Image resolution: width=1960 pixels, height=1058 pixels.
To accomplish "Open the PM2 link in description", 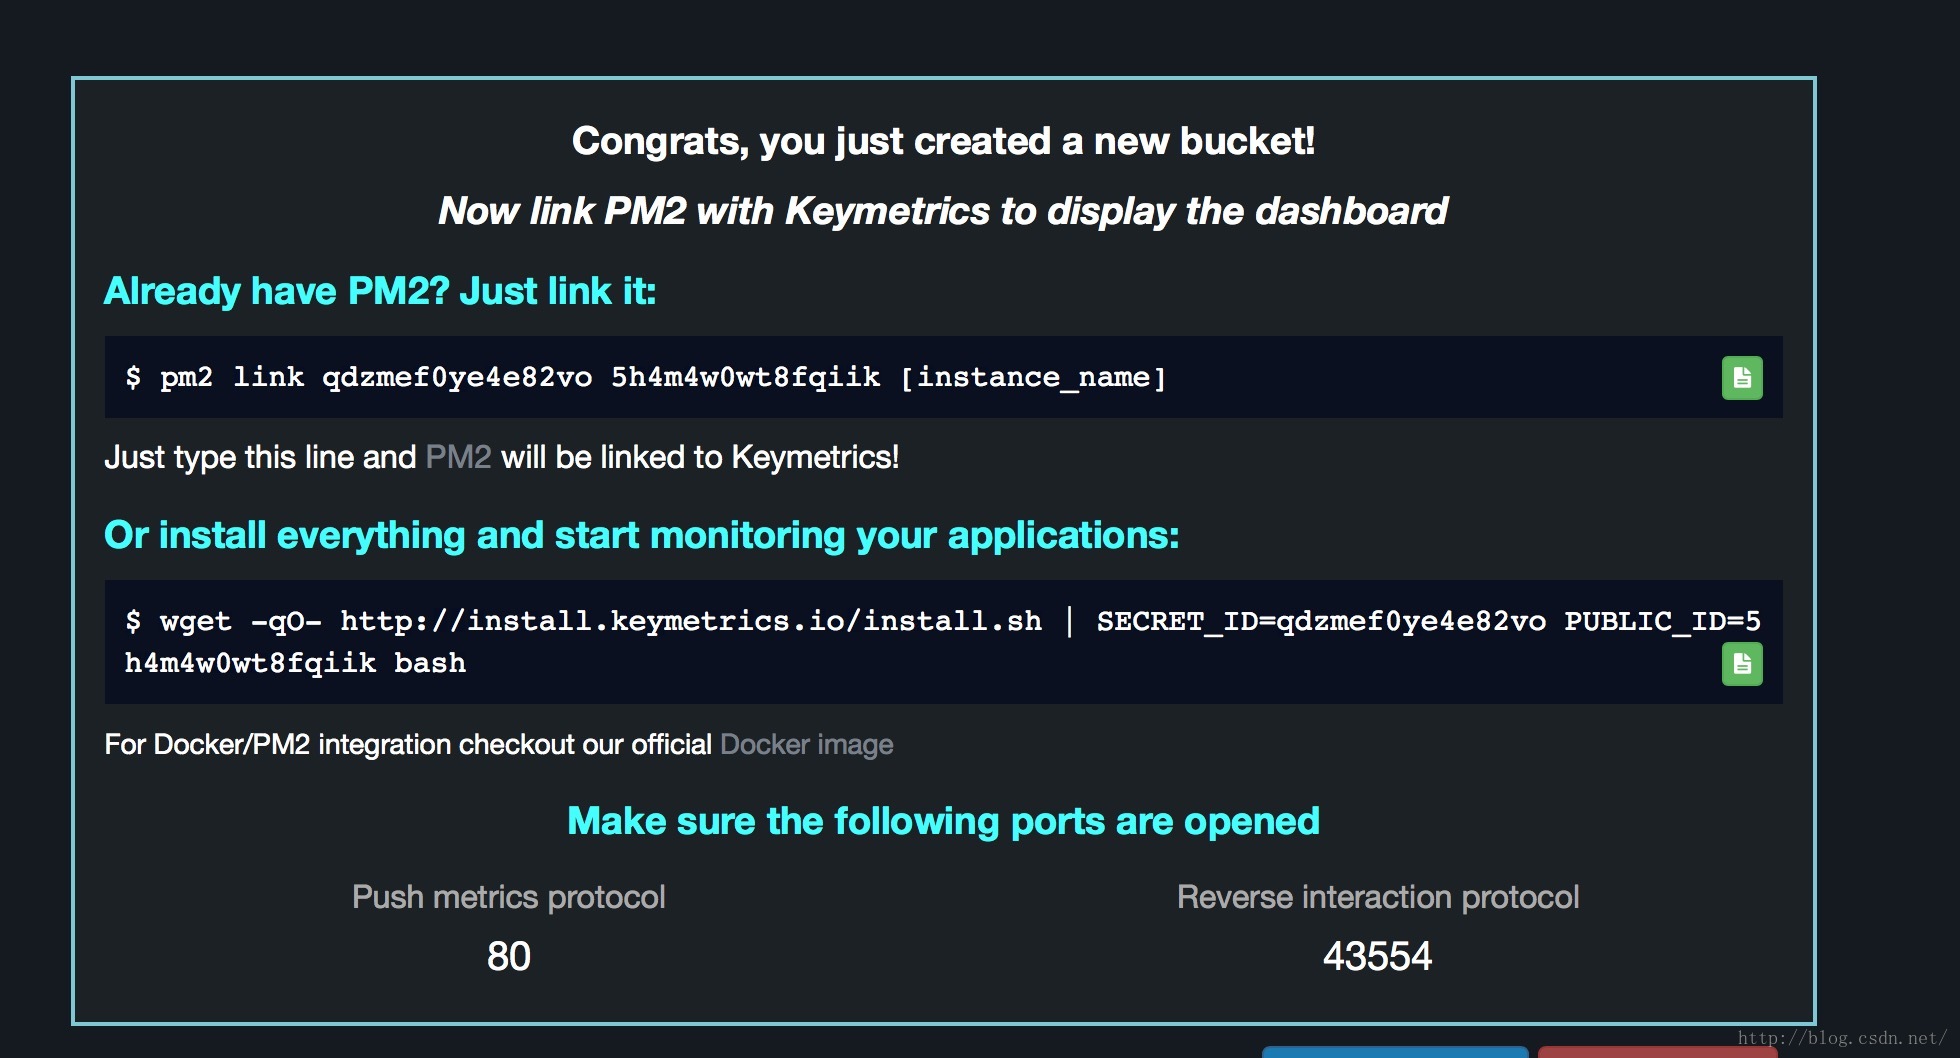I will point(458,457).
